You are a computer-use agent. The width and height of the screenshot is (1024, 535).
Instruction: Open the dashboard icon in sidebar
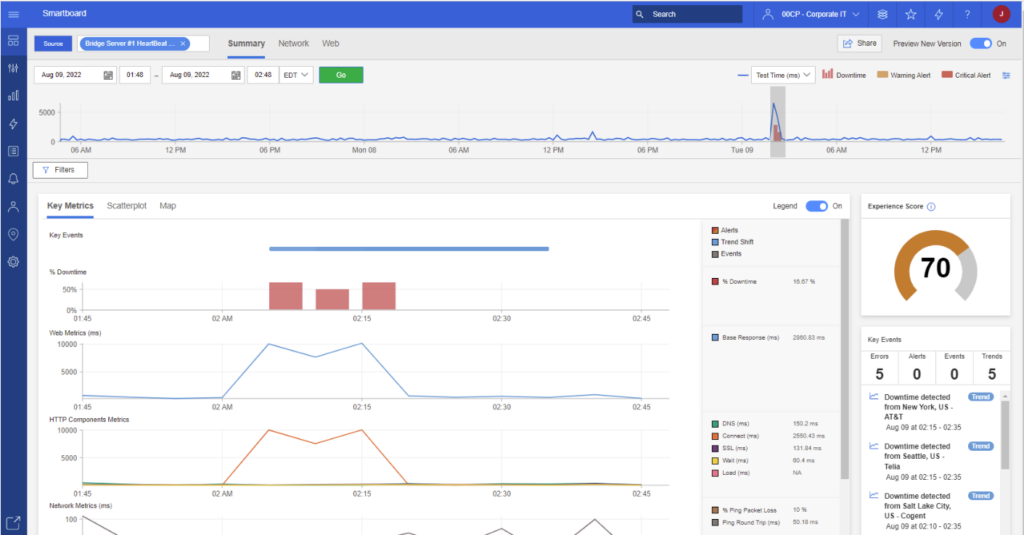tap(13, 41)
